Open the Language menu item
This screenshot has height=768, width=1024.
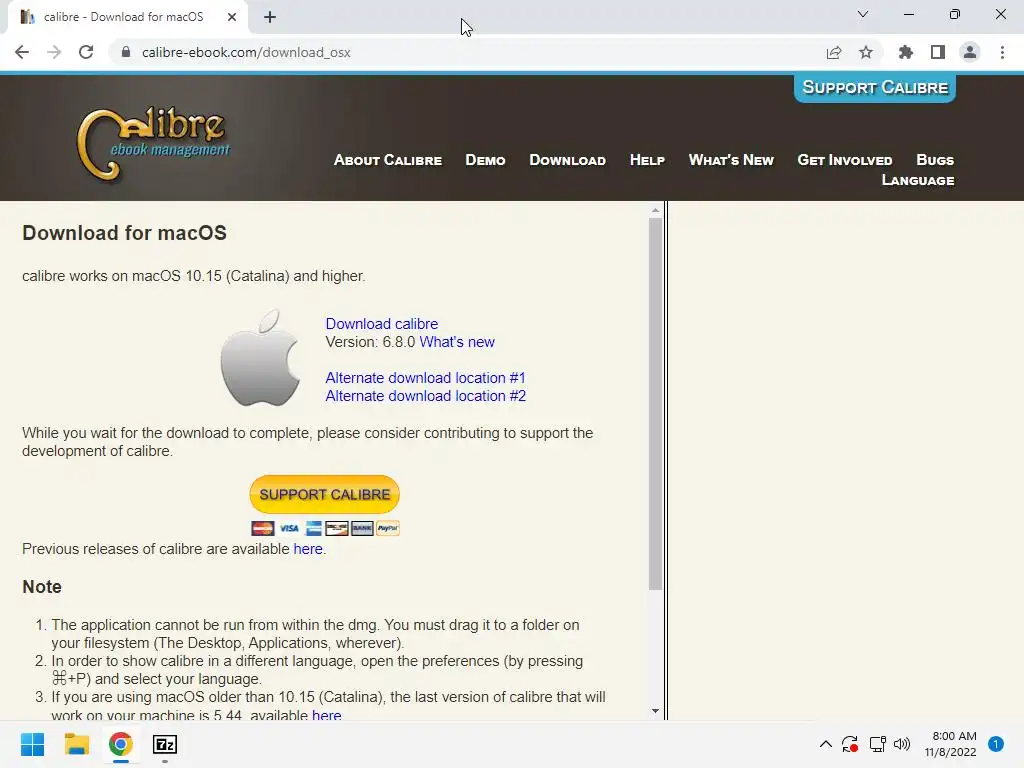coord(918,180)
